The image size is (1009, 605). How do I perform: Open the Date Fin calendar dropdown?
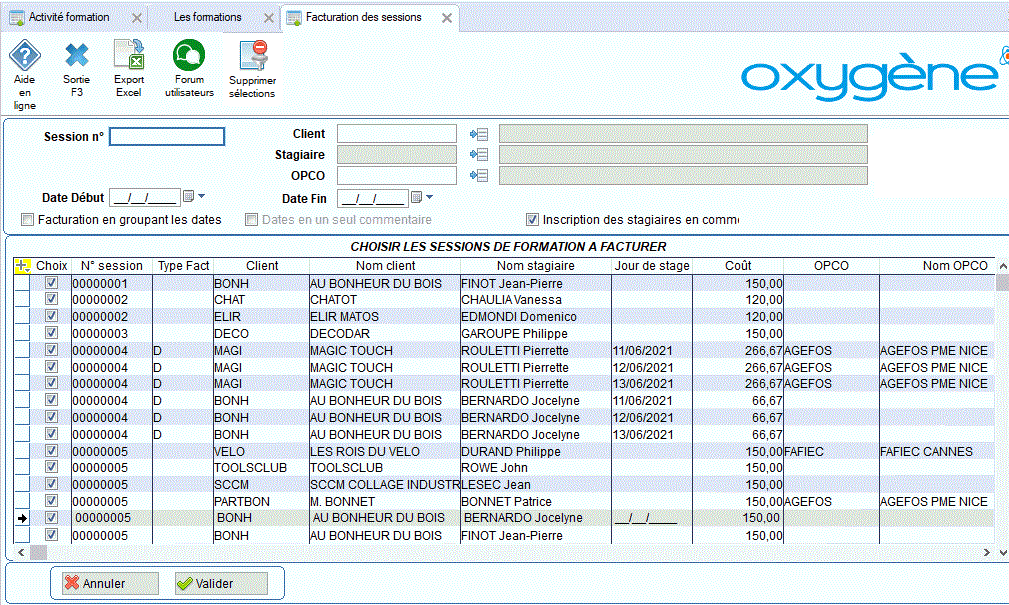417,198
